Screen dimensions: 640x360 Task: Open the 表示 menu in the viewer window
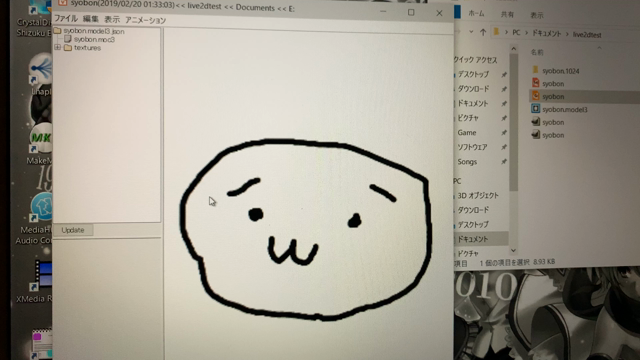(x=111, y=19)
